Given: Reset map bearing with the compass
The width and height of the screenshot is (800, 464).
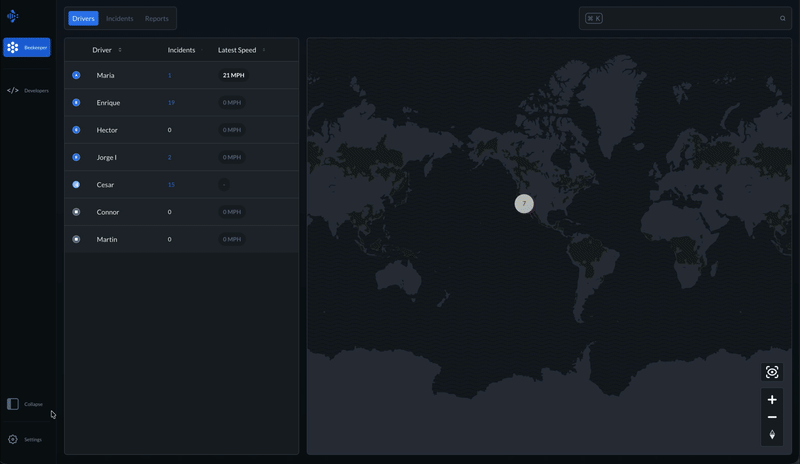Looking at the screenshot, I should [x=771, y=435].
